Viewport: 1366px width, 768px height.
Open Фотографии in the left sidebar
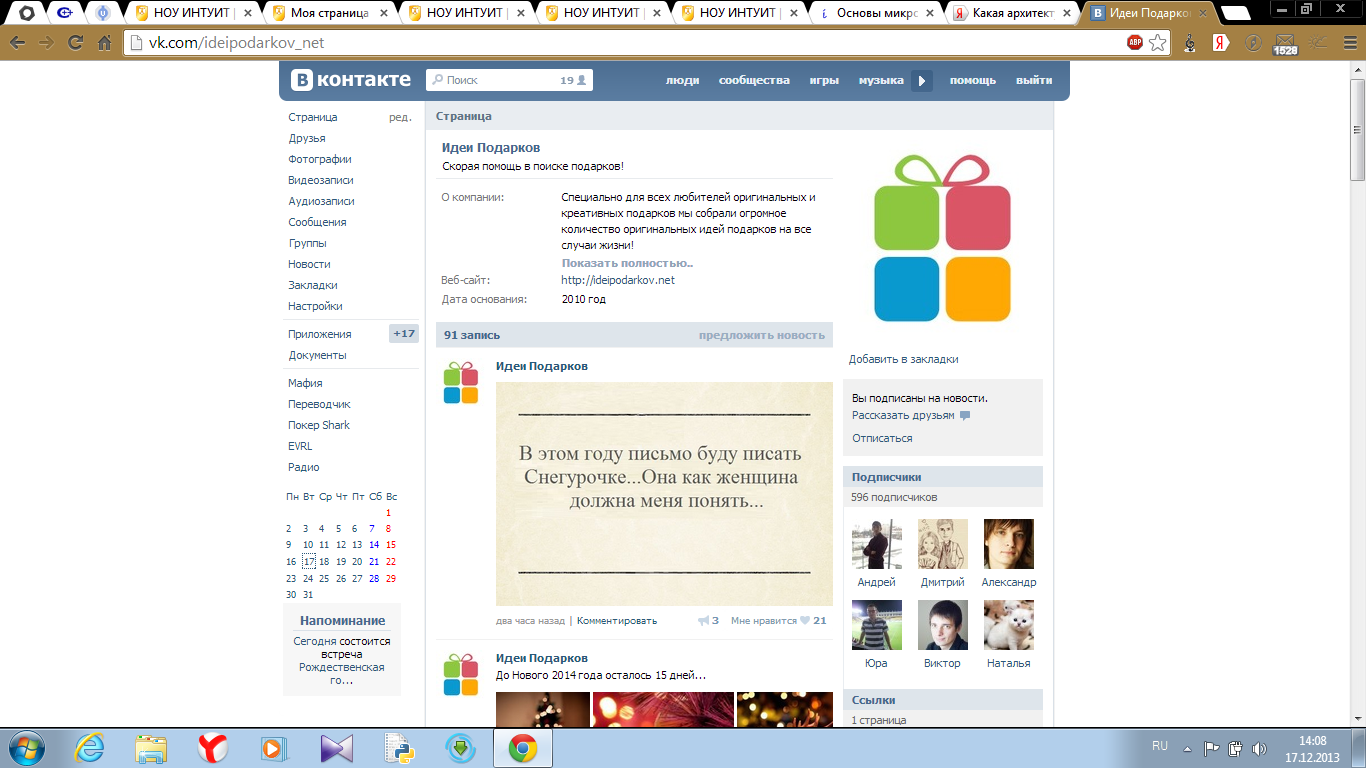coord(320,159)
